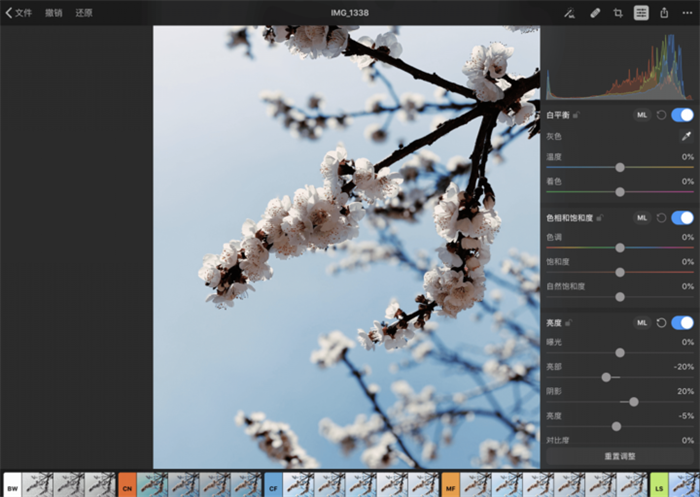Select the LS preset group label

pyautogui.click(x=659, y=486)
